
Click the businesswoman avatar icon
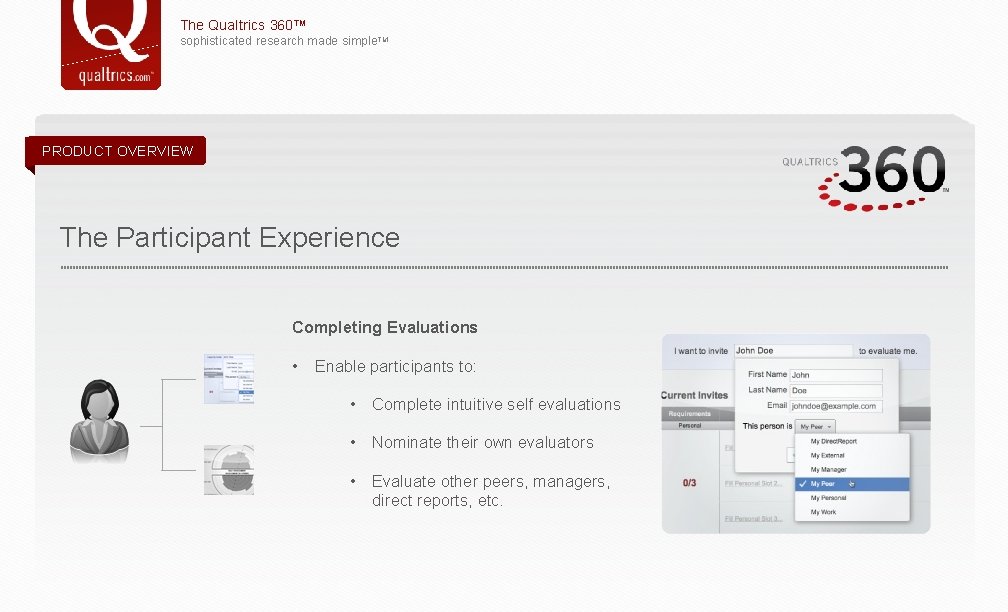[99, 420]
